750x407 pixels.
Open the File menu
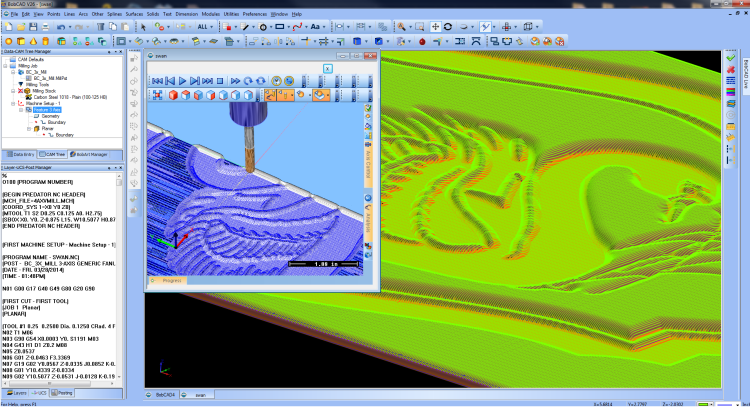point(14,14)
